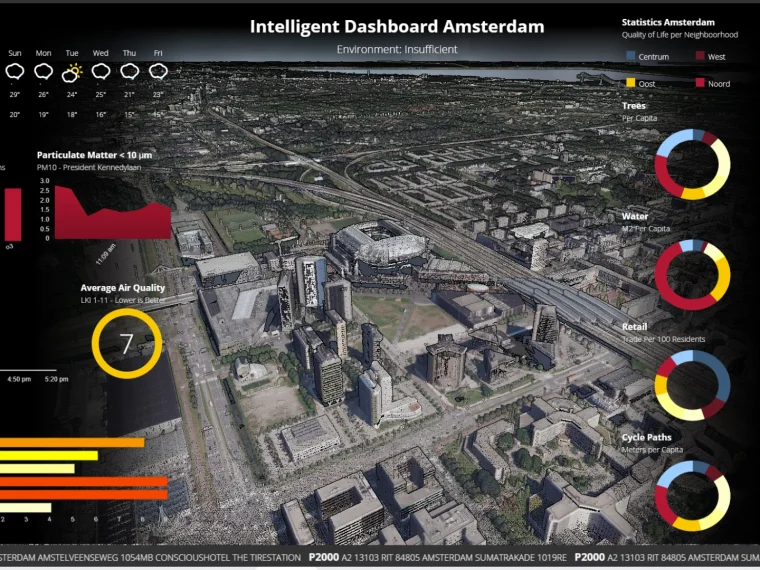Viewport: 760px width, 570px height.
Task: Click the 'LKI 1-11 - Lower is Better' text
Action: (x=123, y=301)
